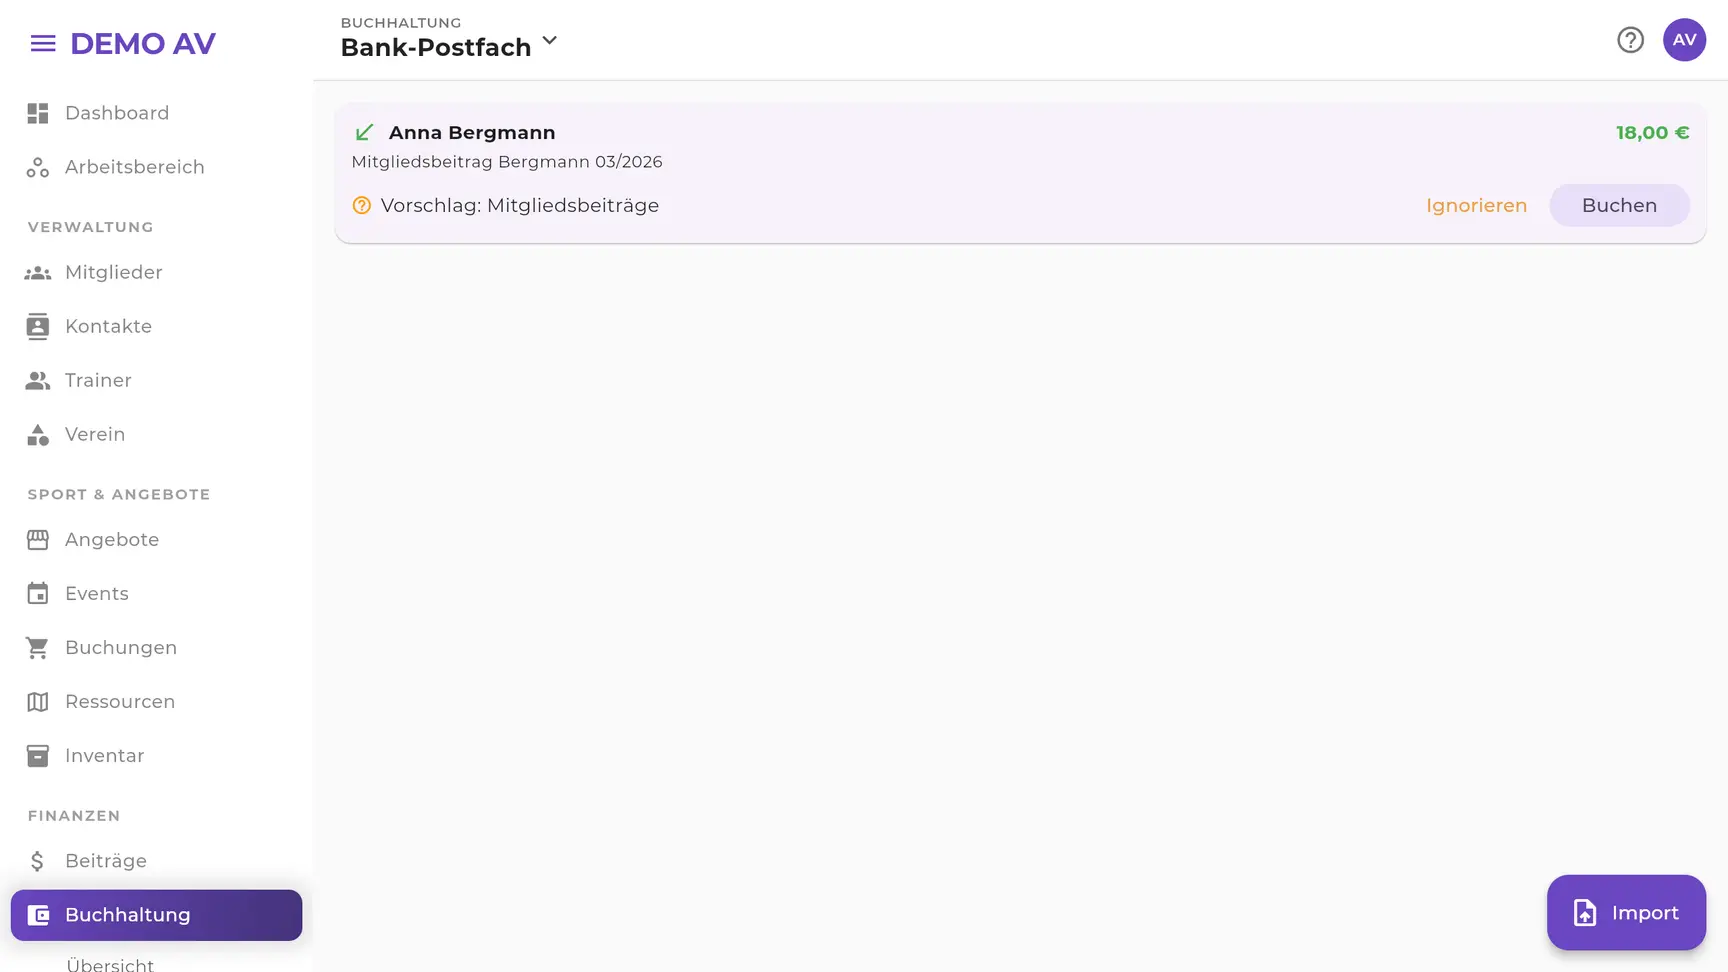Click the Buchen button

coord(1619,205)
